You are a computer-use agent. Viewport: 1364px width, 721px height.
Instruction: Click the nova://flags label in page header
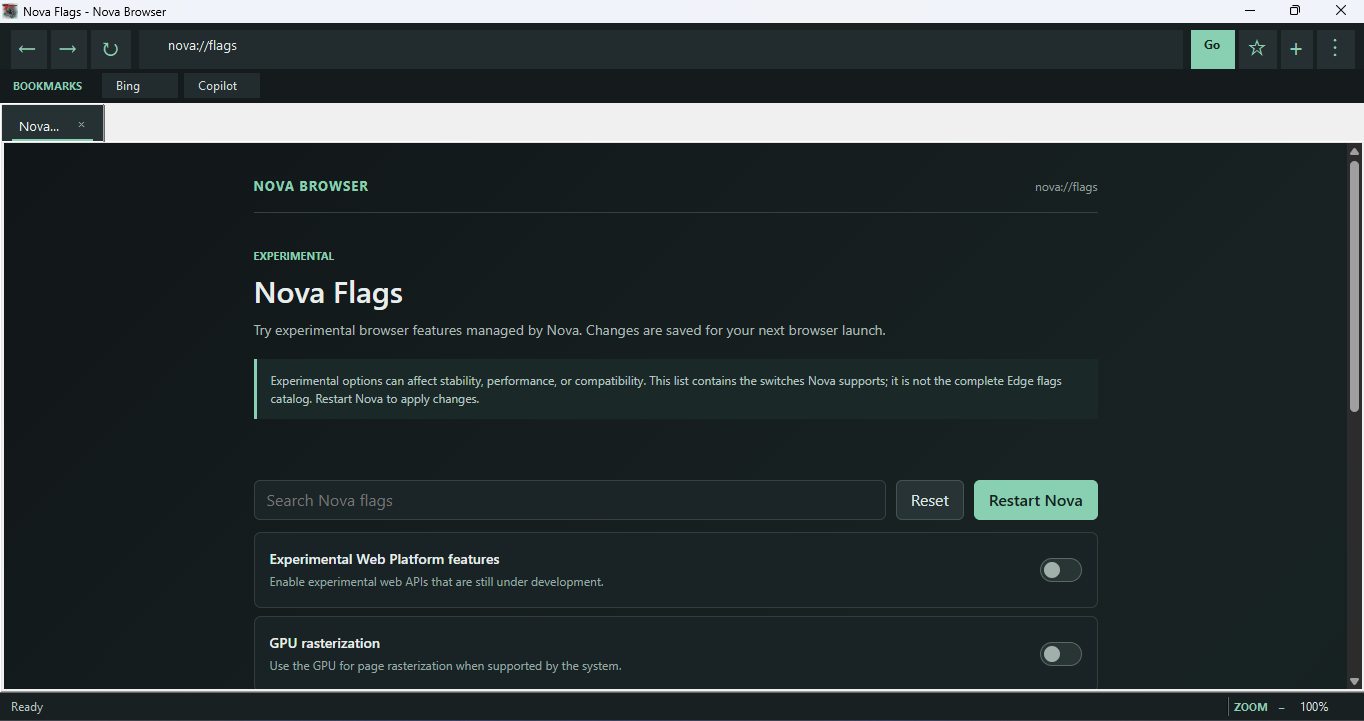point(1066,187)
